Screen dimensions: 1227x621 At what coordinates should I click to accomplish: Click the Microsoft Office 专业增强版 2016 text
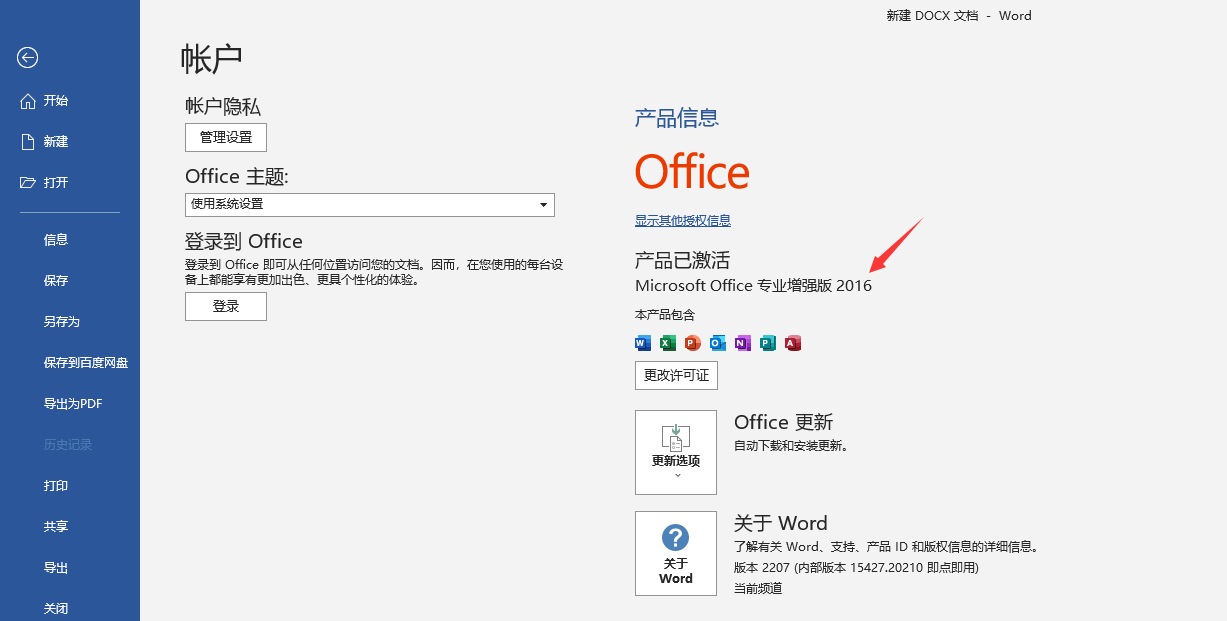pyautogui.click(x=753, y=286)
